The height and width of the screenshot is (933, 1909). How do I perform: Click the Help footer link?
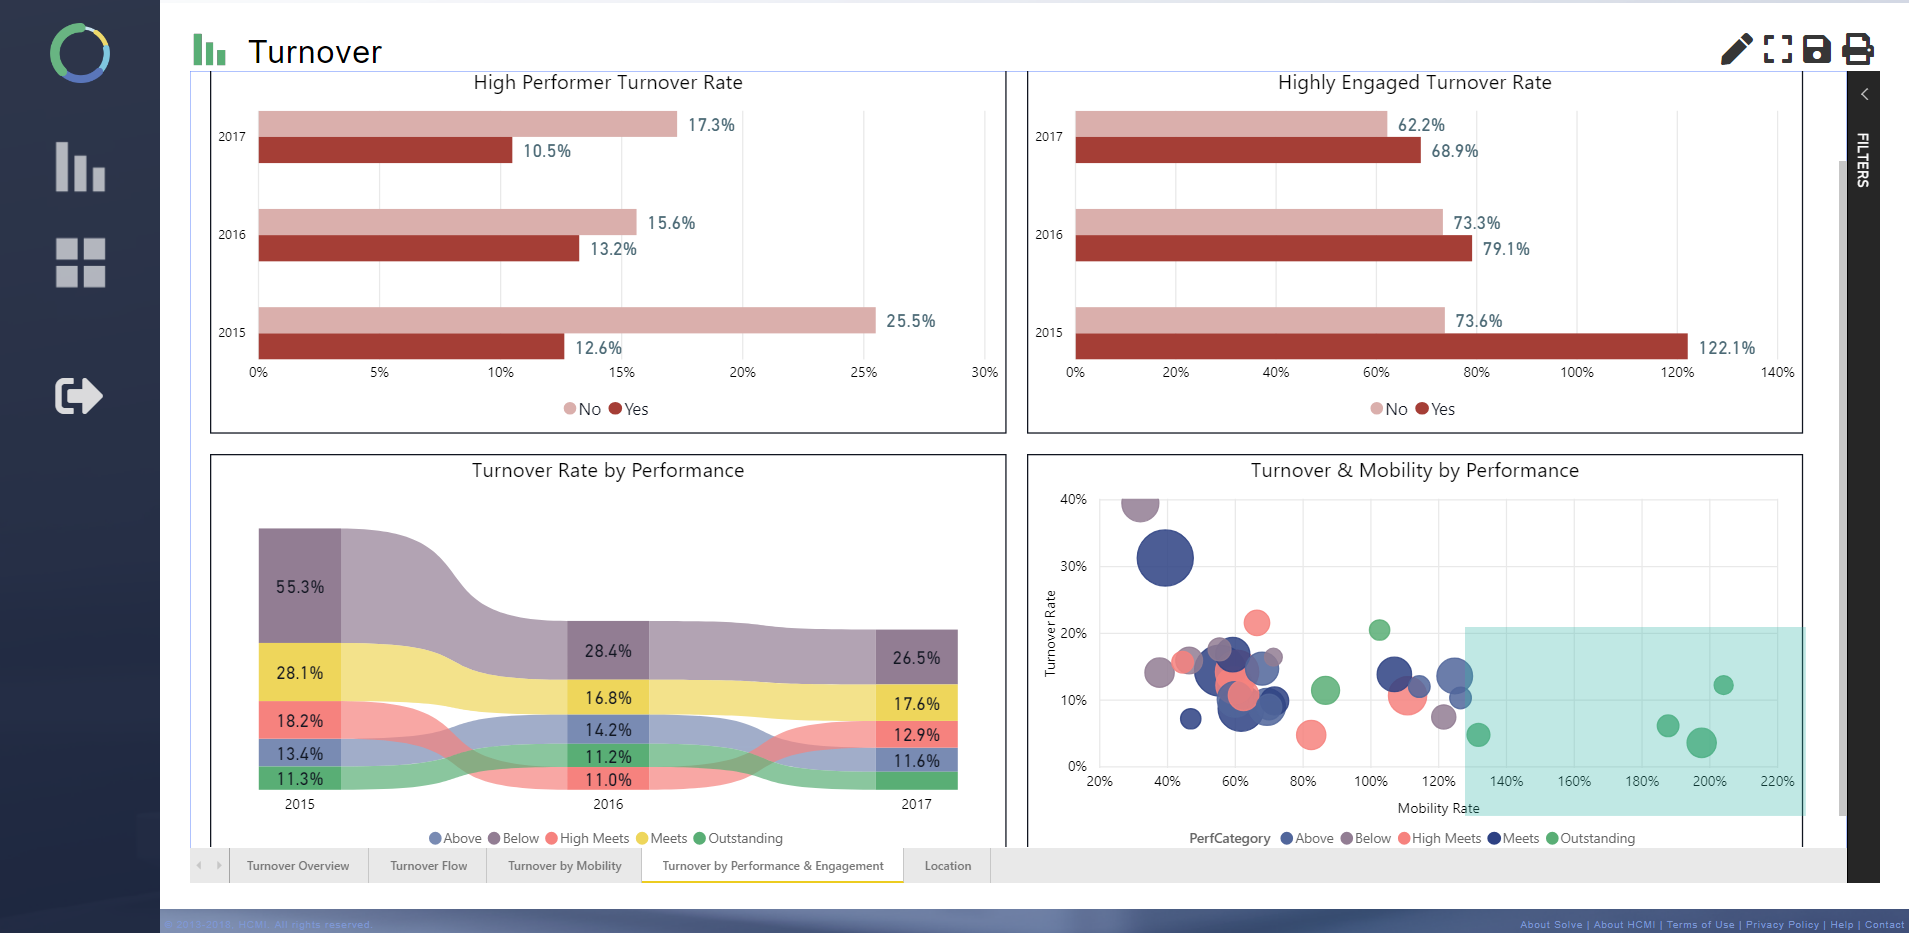click(1842, 925)
